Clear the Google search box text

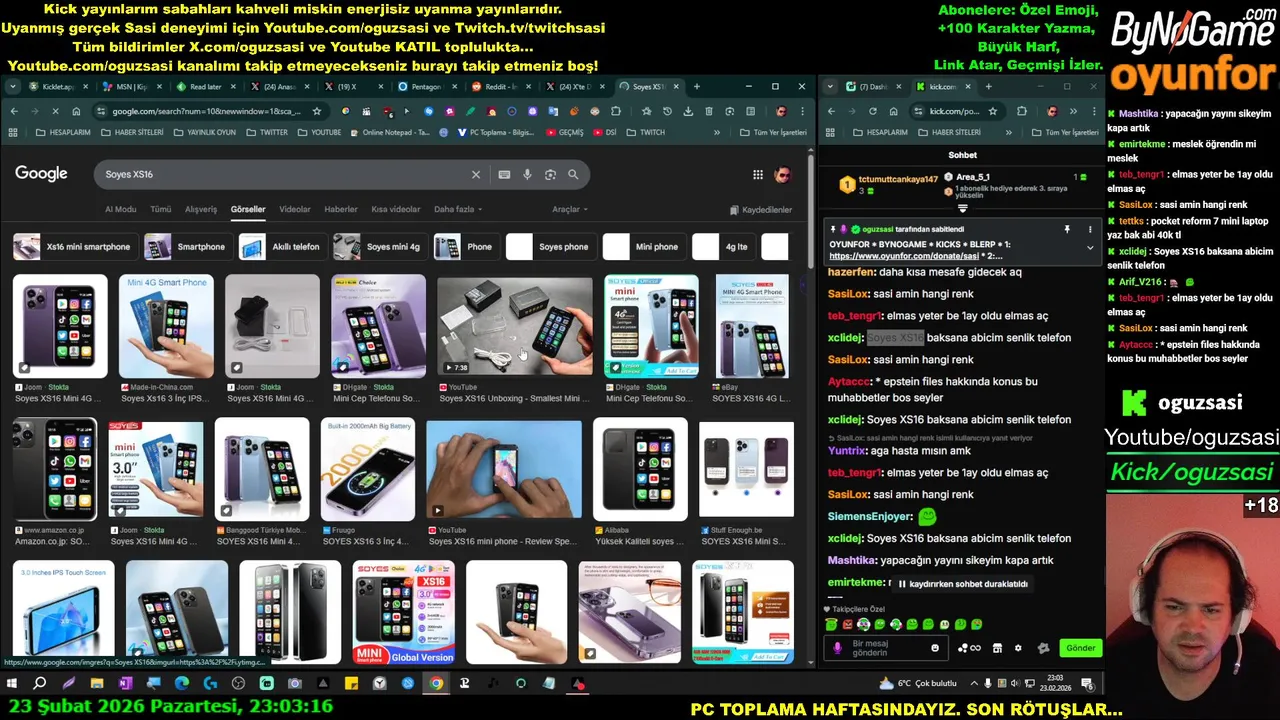pos(476,174)
